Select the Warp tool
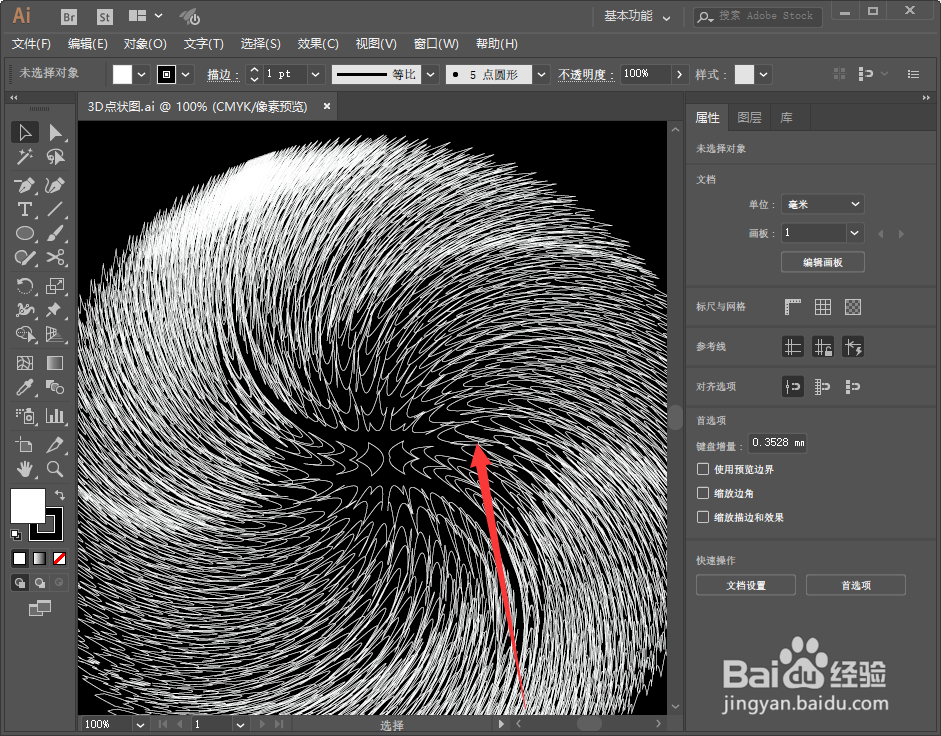941x736 pixels. pos(25,310)
